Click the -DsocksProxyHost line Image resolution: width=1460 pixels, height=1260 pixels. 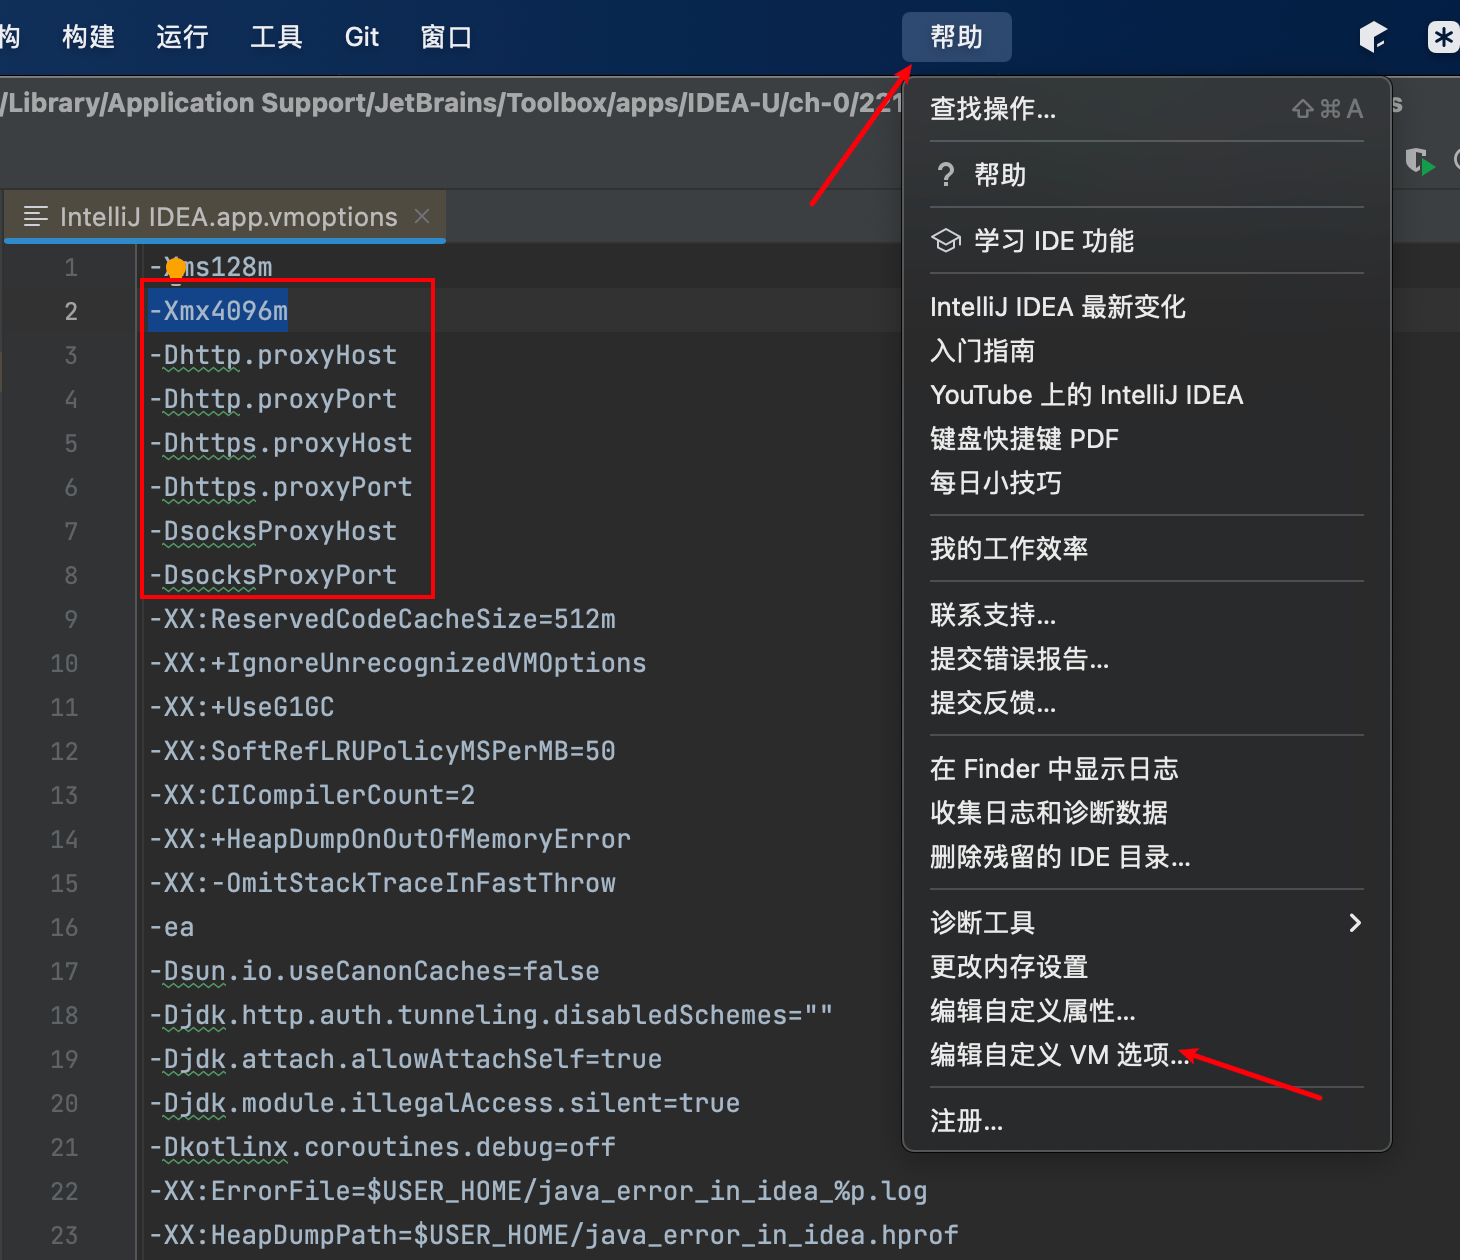[x=273, y=531]
